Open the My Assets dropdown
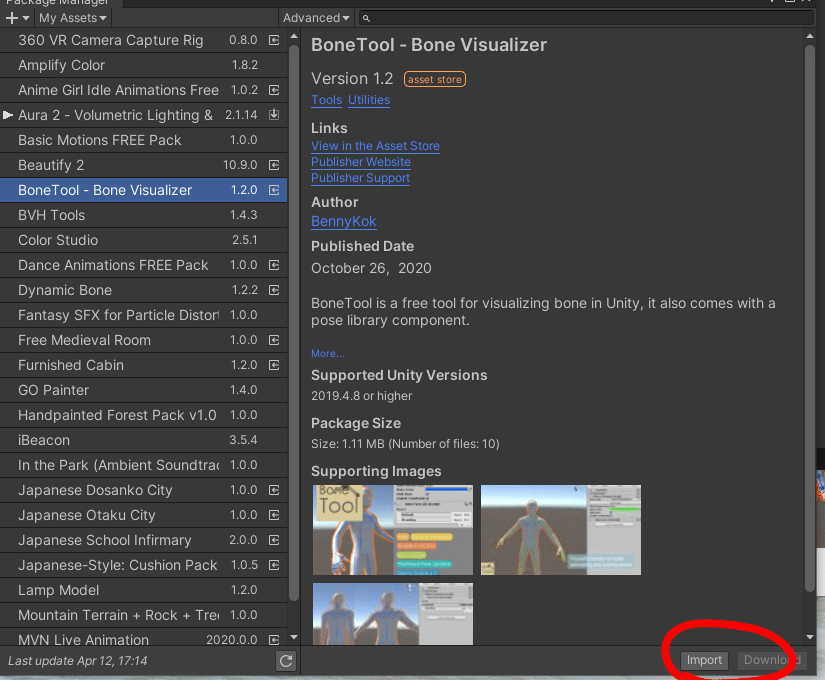This screenshot has height=680, width=825. [72, 18]
